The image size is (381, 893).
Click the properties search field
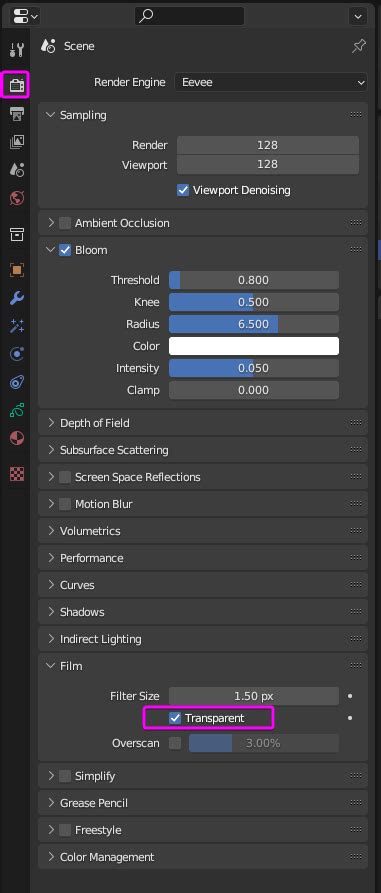(x=190, y=16)
